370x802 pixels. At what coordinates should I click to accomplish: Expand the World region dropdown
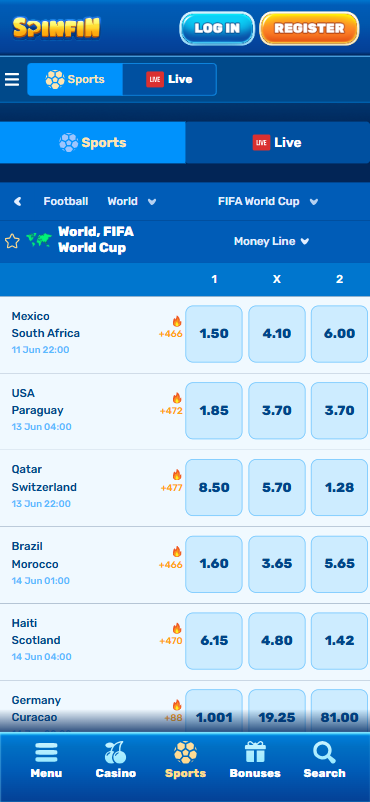point(132,202)
